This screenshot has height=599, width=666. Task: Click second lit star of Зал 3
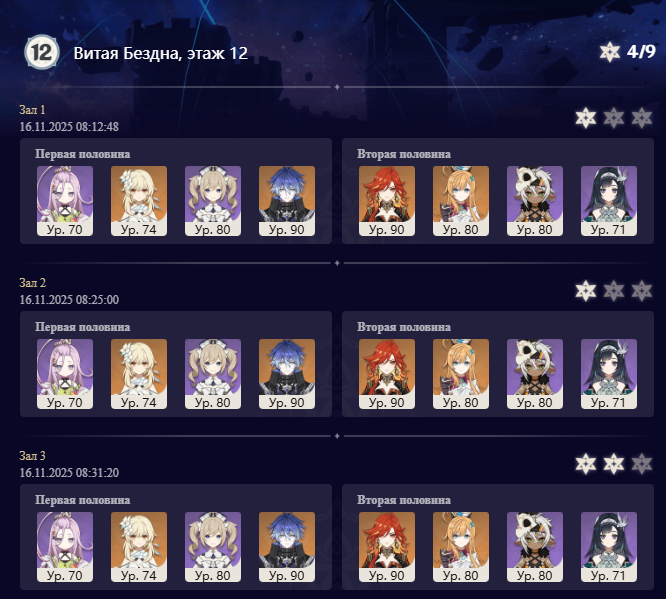pos(614,464)
